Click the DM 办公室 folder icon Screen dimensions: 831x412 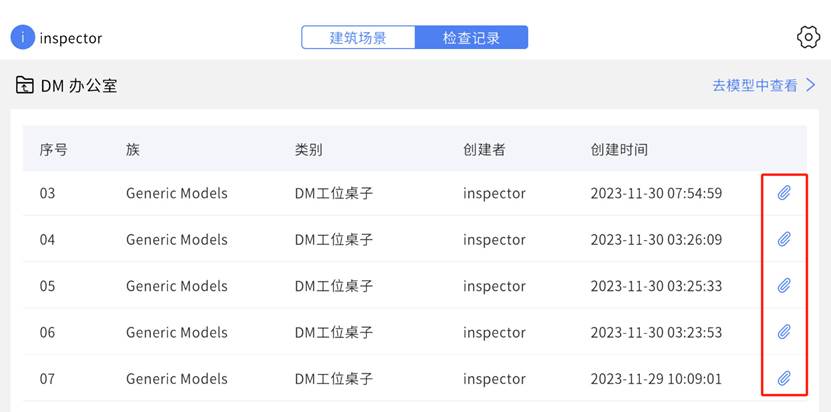coord(24,85)
